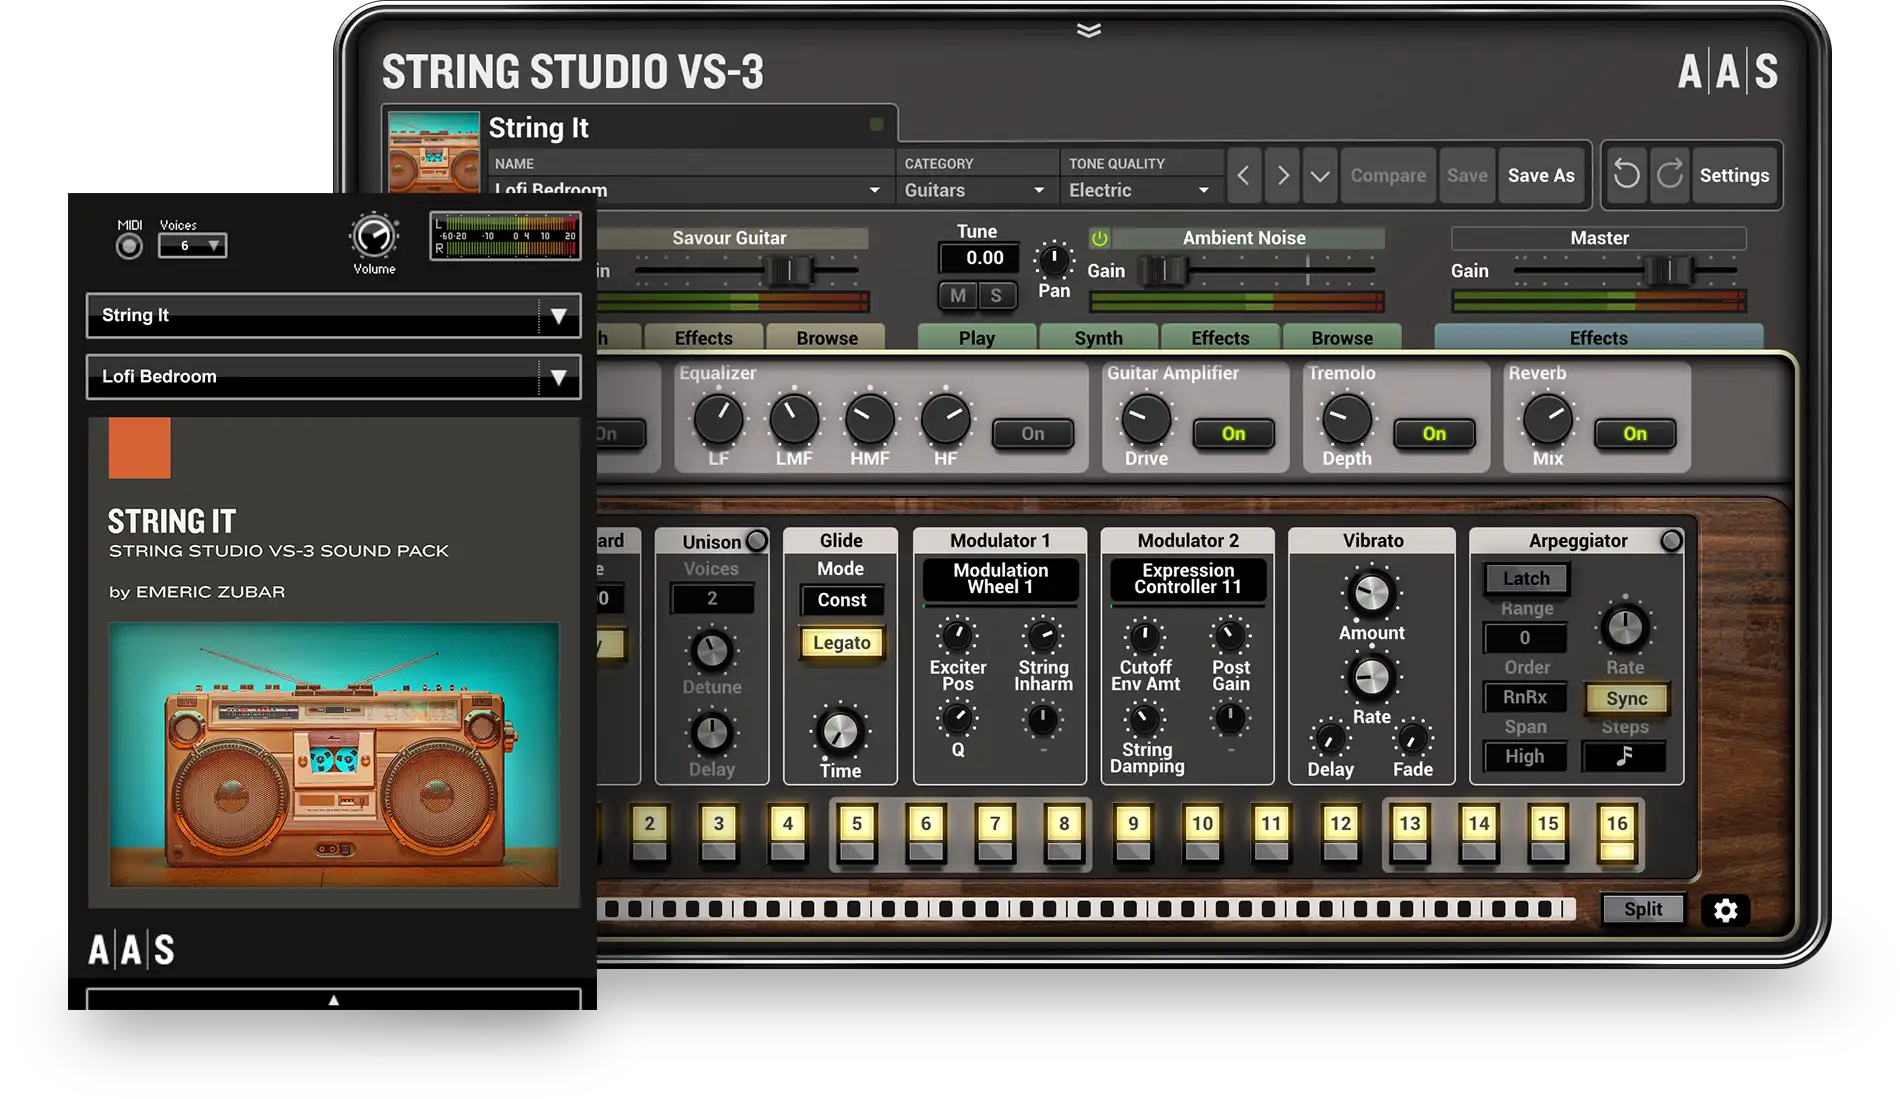Screen dimensions: 1900x1099
Task: Click the Ambient Noise gain slider handle
Action: coord(1164,270)
